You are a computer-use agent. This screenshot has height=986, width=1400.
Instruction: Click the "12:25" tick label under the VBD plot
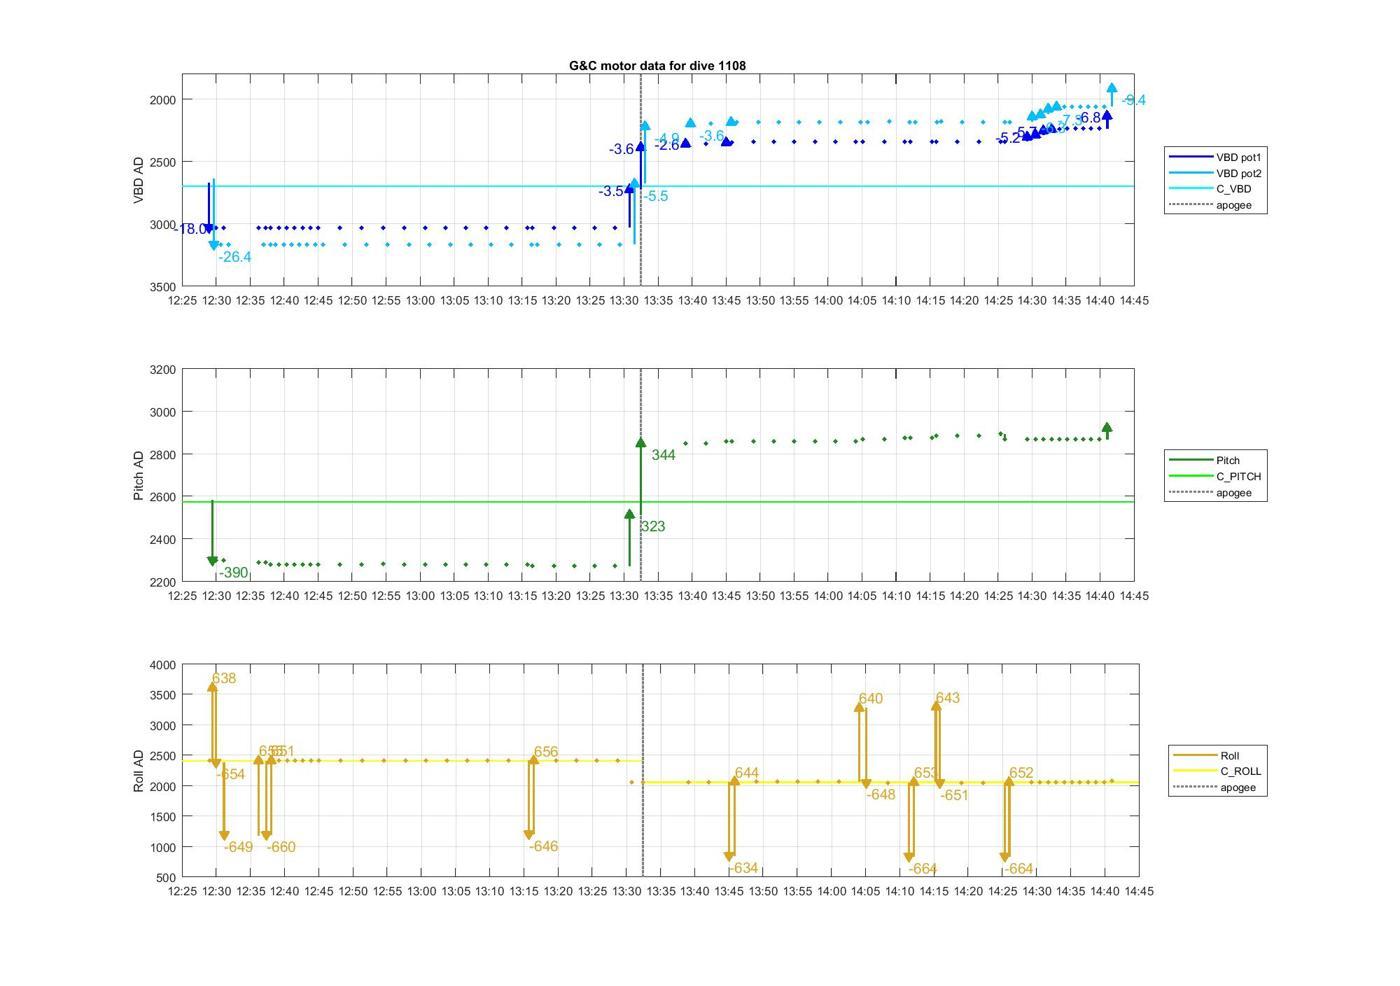pos(182,300)
